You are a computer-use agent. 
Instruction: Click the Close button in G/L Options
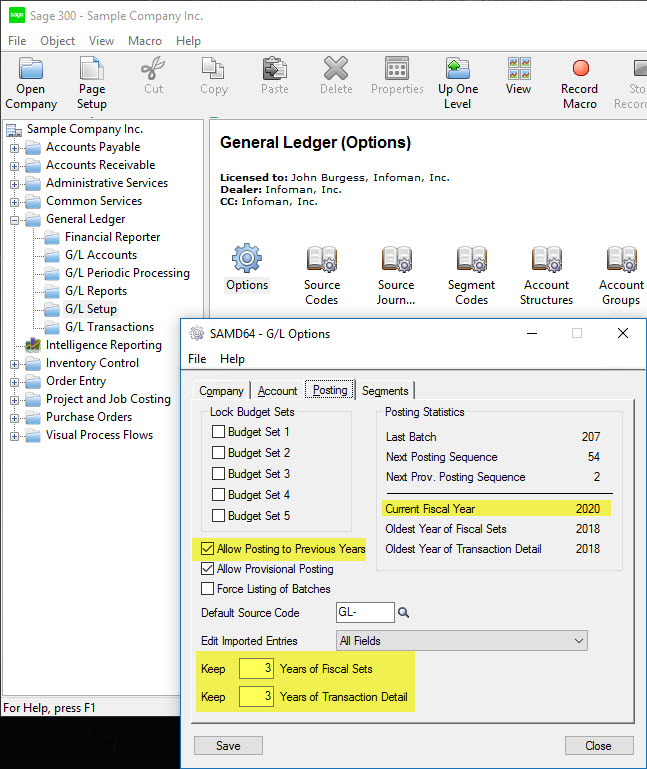click(598, 745)
